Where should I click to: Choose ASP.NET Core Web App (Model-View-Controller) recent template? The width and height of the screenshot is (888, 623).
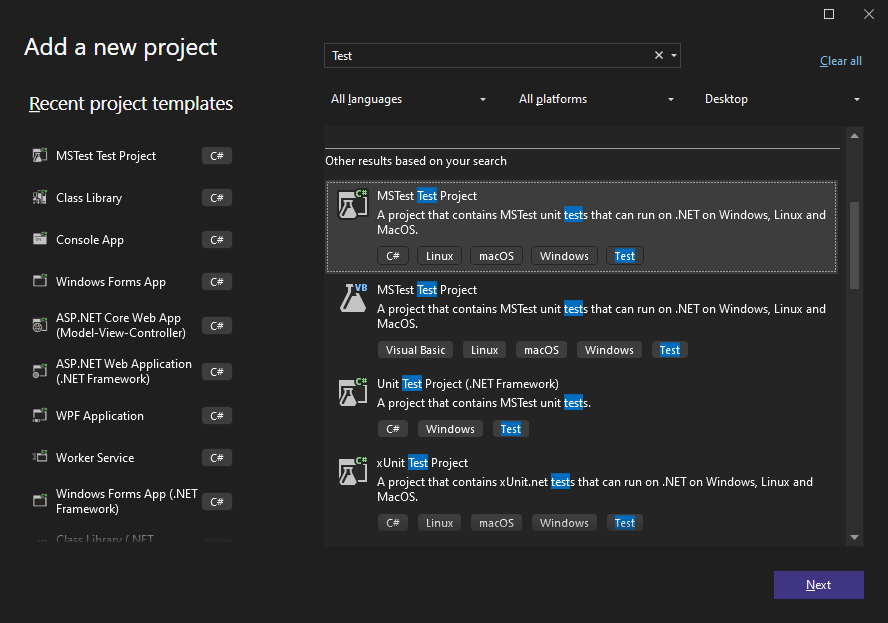(x=121, y=325)
